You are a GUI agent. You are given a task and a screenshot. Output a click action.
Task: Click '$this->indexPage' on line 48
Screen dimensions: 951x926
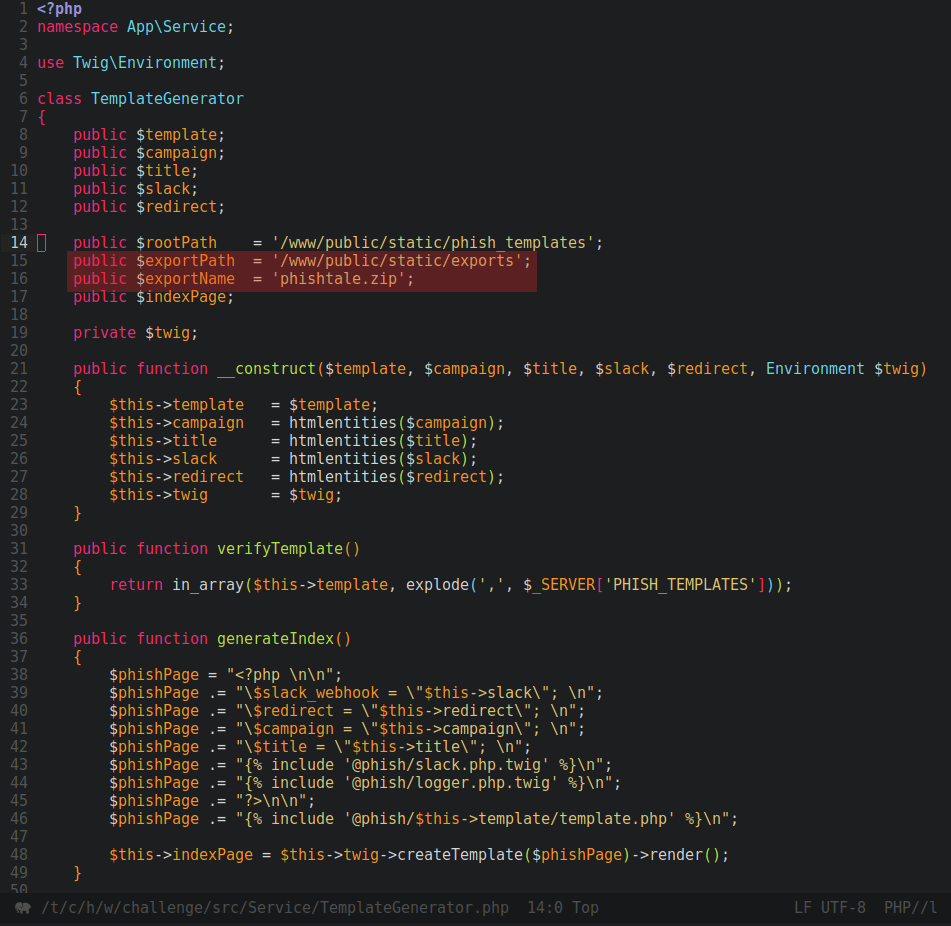point(181,854)
